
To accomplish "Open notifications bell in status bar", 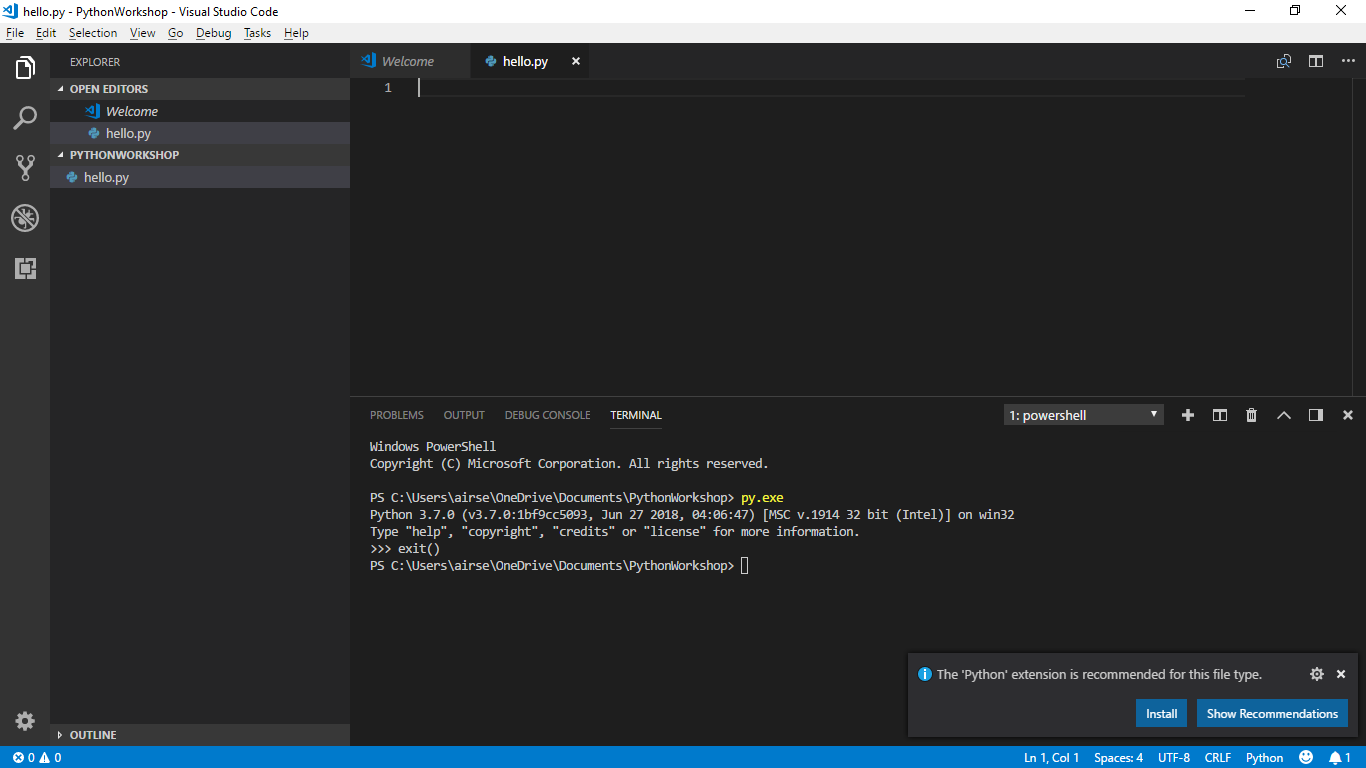I will click(1340, 757).
